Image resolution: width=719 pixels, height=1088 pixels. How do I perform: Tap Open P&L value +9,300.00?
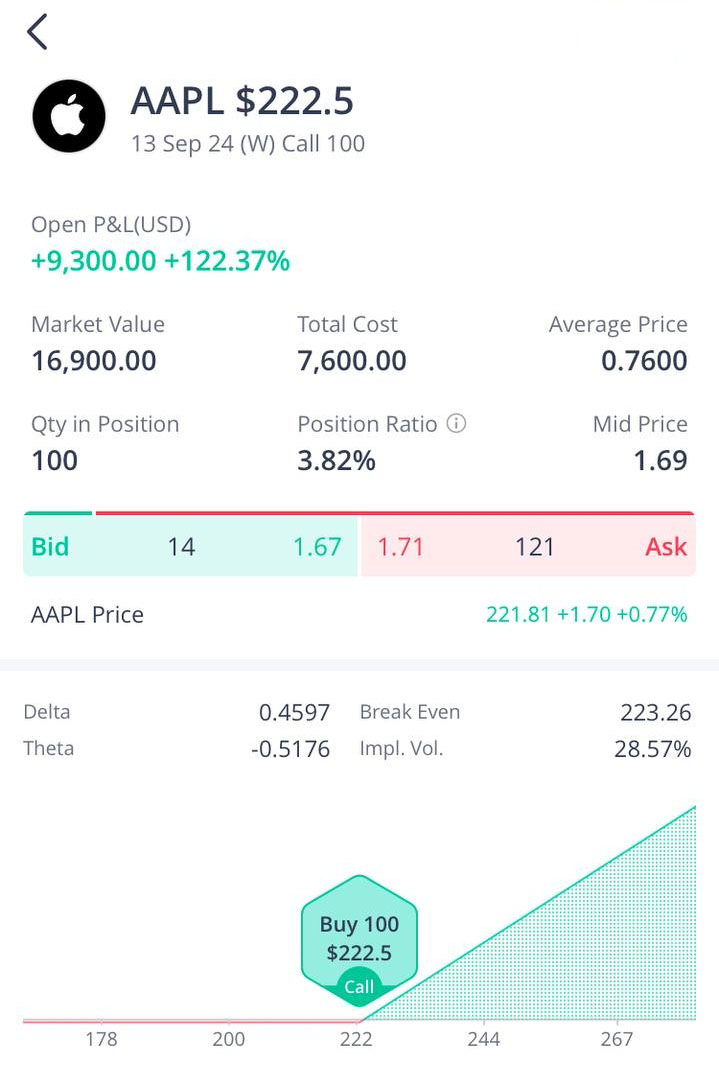click(94, 261)
